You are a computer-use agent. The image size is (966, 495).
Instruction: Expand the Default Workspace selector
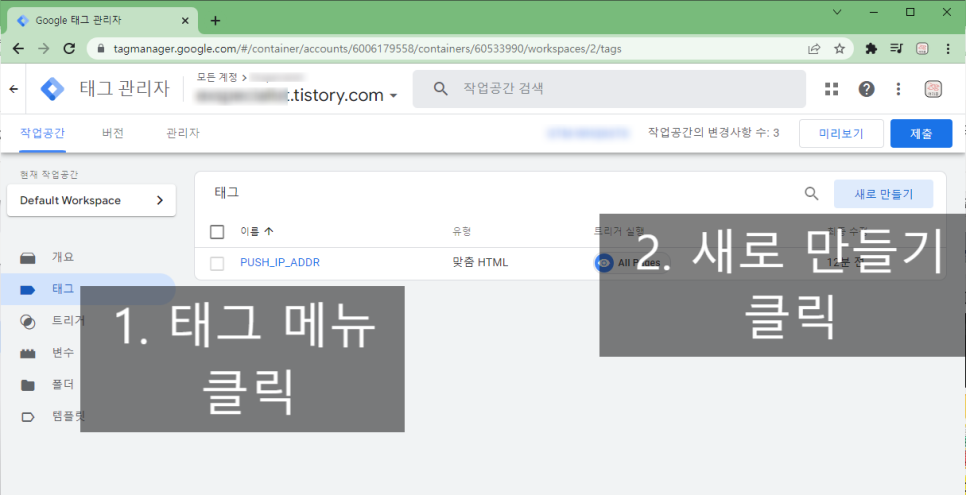91,200
